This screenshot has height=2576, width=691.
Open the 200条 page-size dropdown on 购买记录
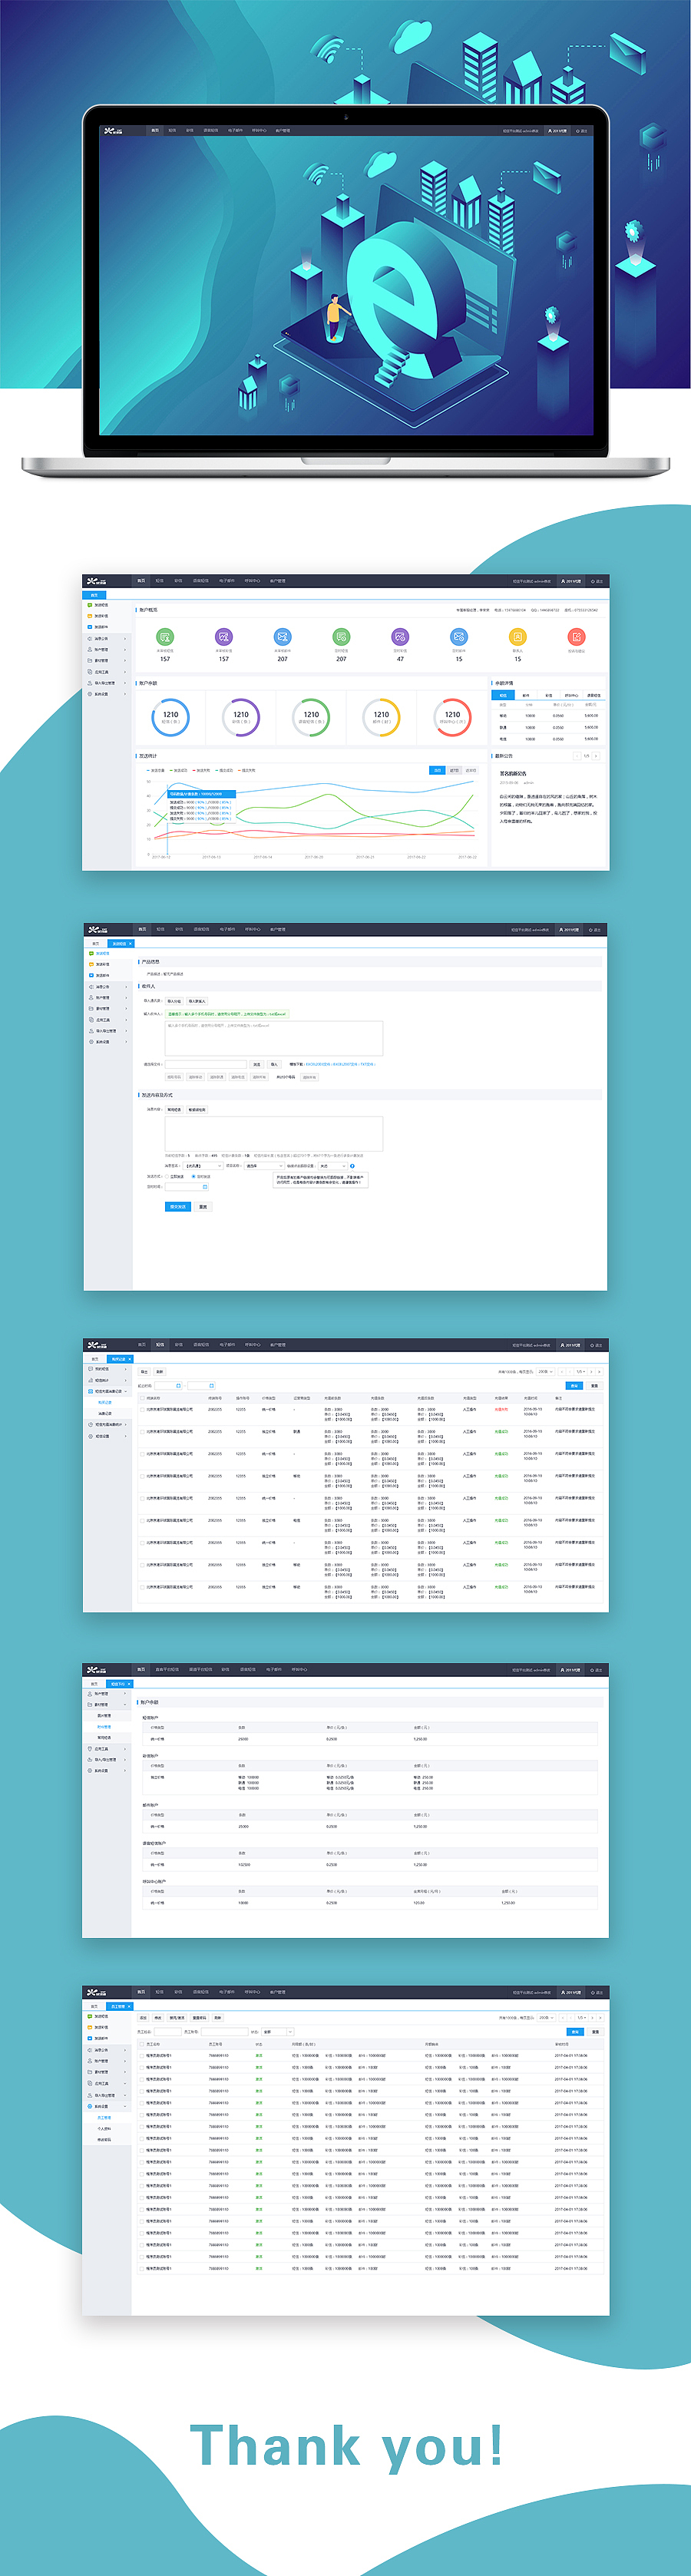coord(545,1372)
